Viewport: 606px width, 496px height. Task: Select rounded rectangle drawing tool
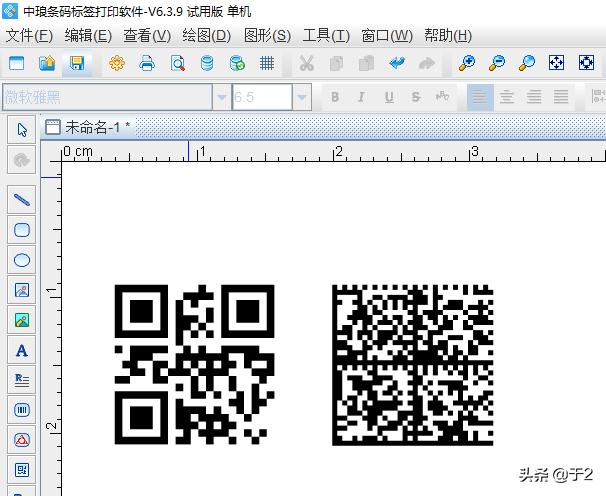22,230
